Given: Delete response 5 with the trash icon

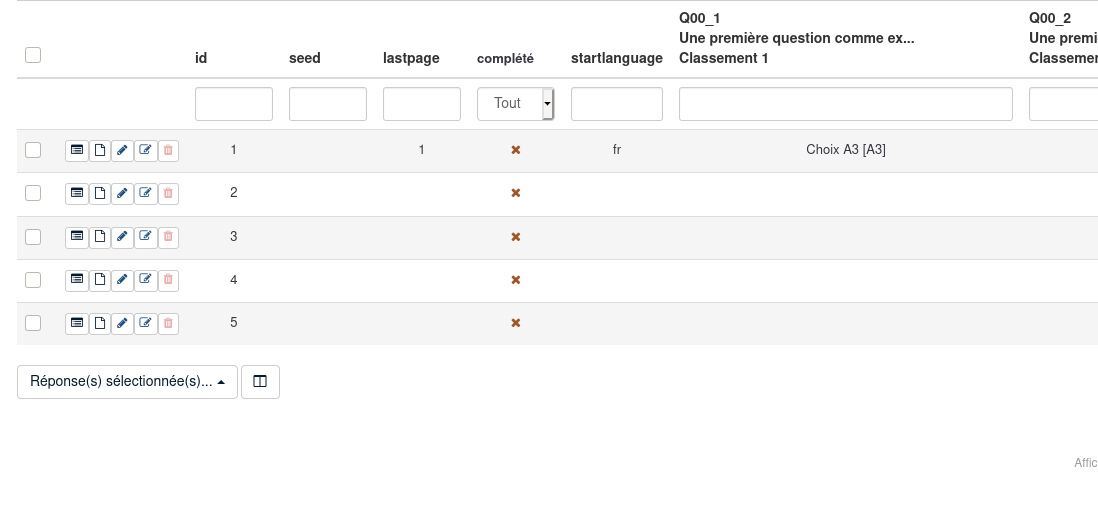Looking at the screenshot, I should [x=168, y=323].
